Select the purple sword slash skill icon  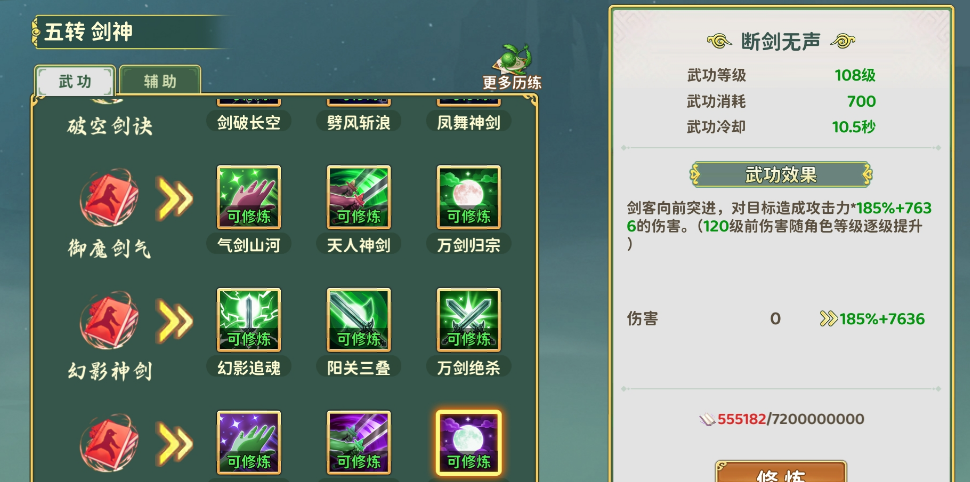click(359, 442)
